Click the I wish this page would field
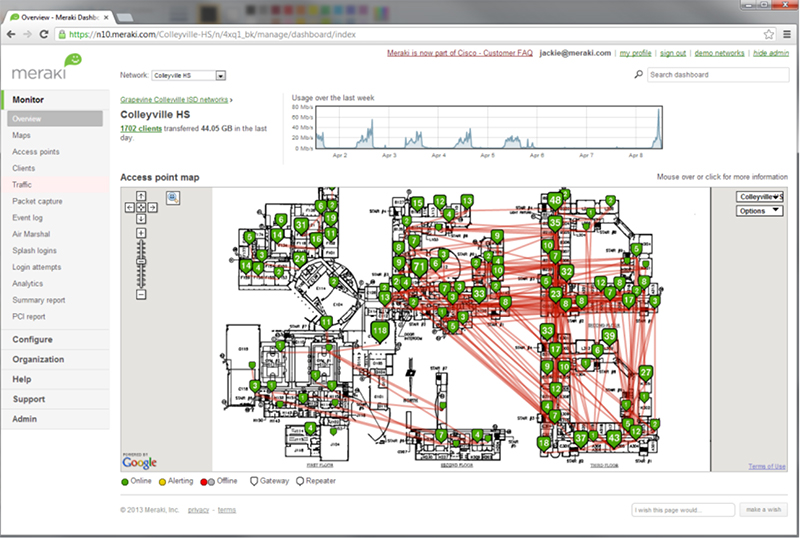This screenshot has width=800, height=538. click(x=683, y=509)
